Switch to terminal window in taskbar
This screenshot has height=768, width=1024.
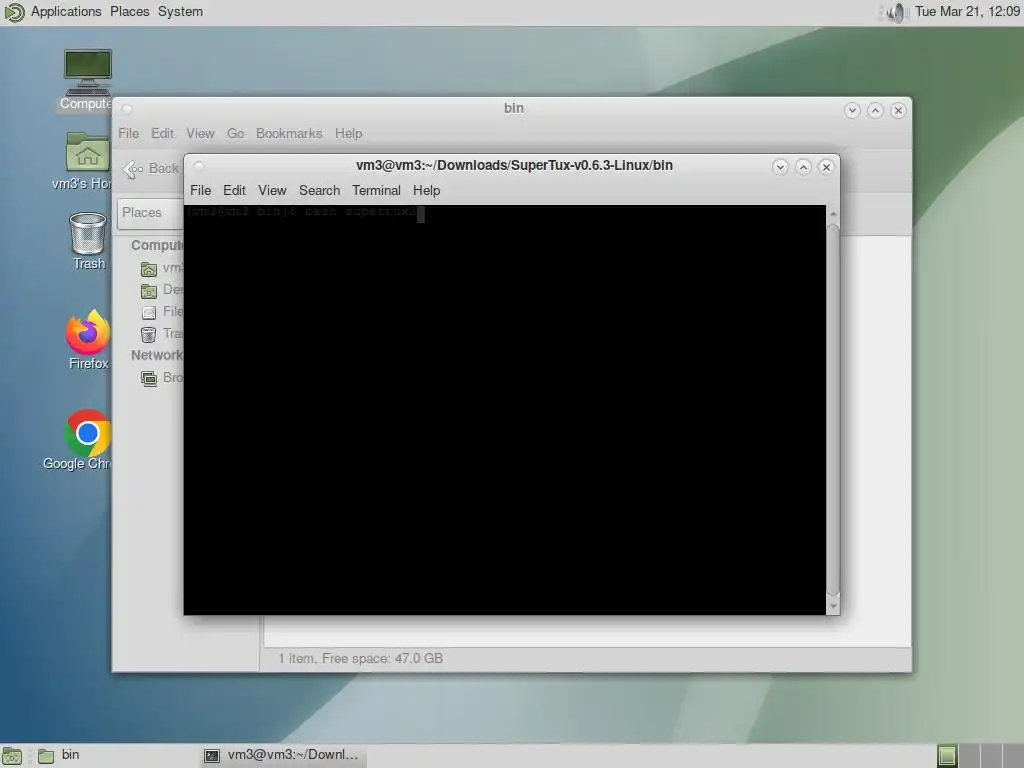(282, 756)
